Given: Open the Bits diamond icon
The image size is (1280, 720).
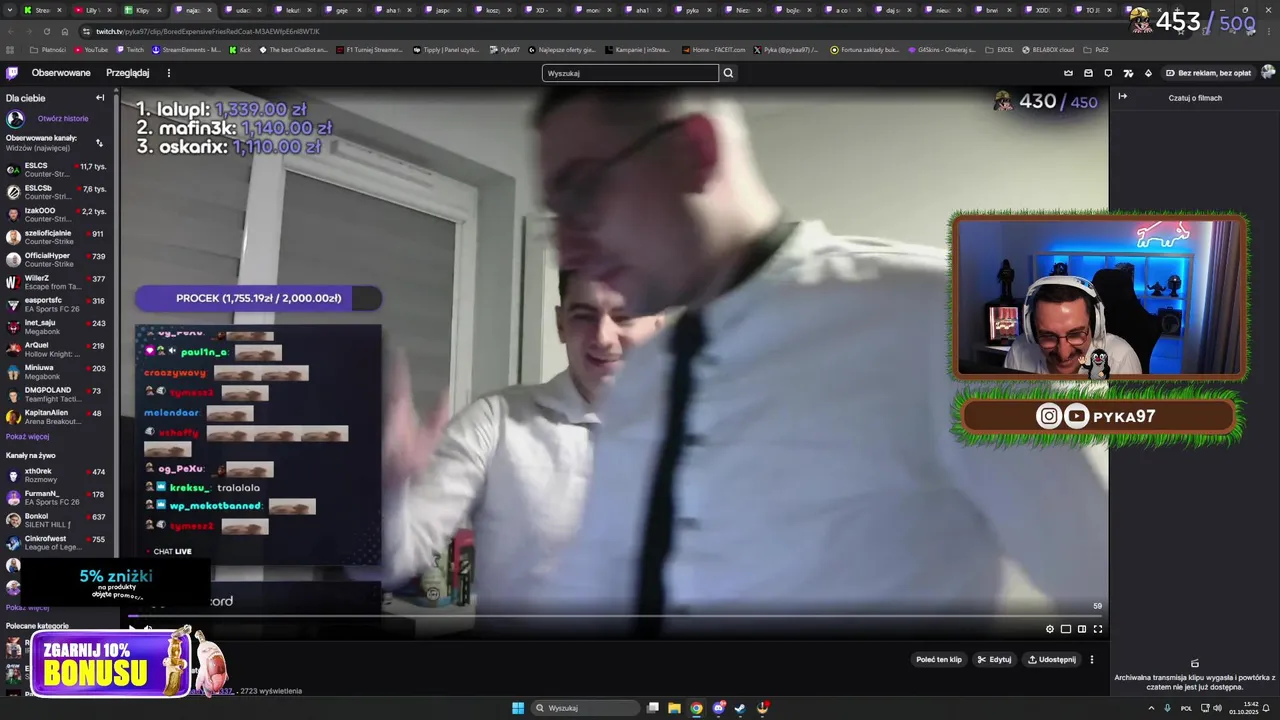Looking at the screenshot, I should click(1148, 73).
